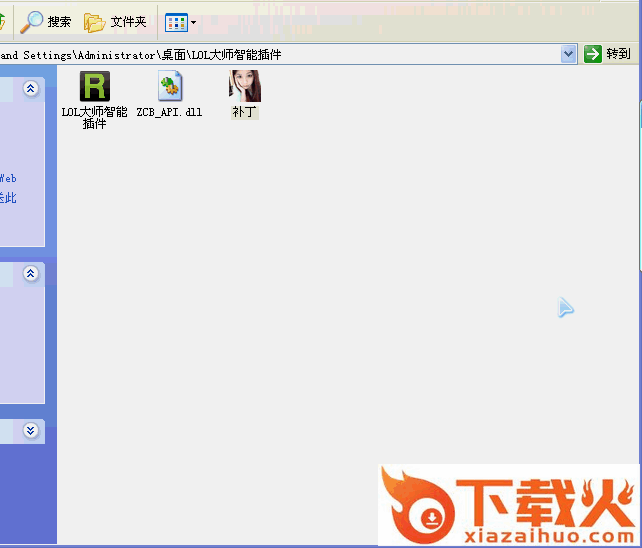This screenshot has height=548, width=642.
Task: Open the Views dropdown arrow
Action: tap(193, 22)
